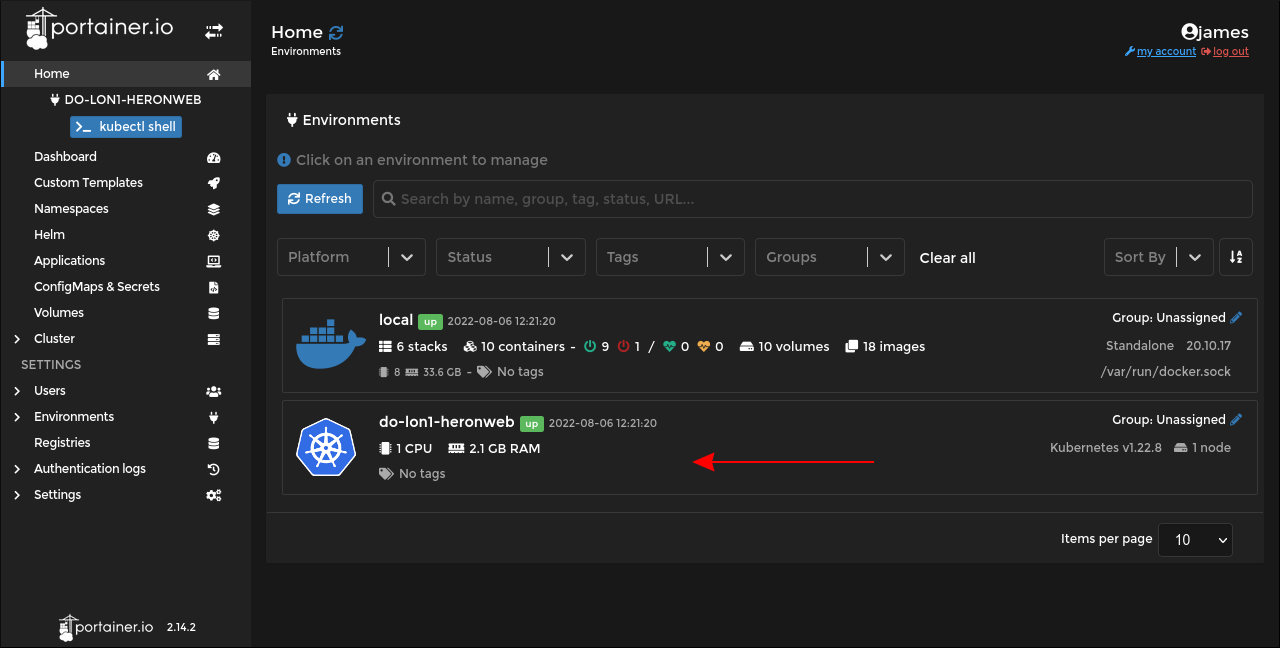Click the sidebar collapse toggle arrows icon
Image resolution: width=1280 pixels, height=648 pixels.
(214, 31)
